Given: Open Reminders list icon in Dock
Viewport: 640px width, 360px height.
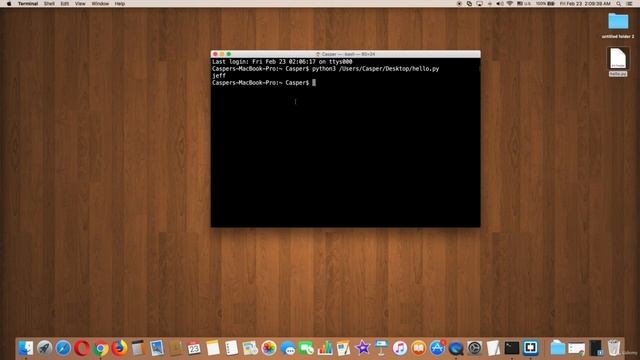Looking at the screenshot, I should coord(231,348).
